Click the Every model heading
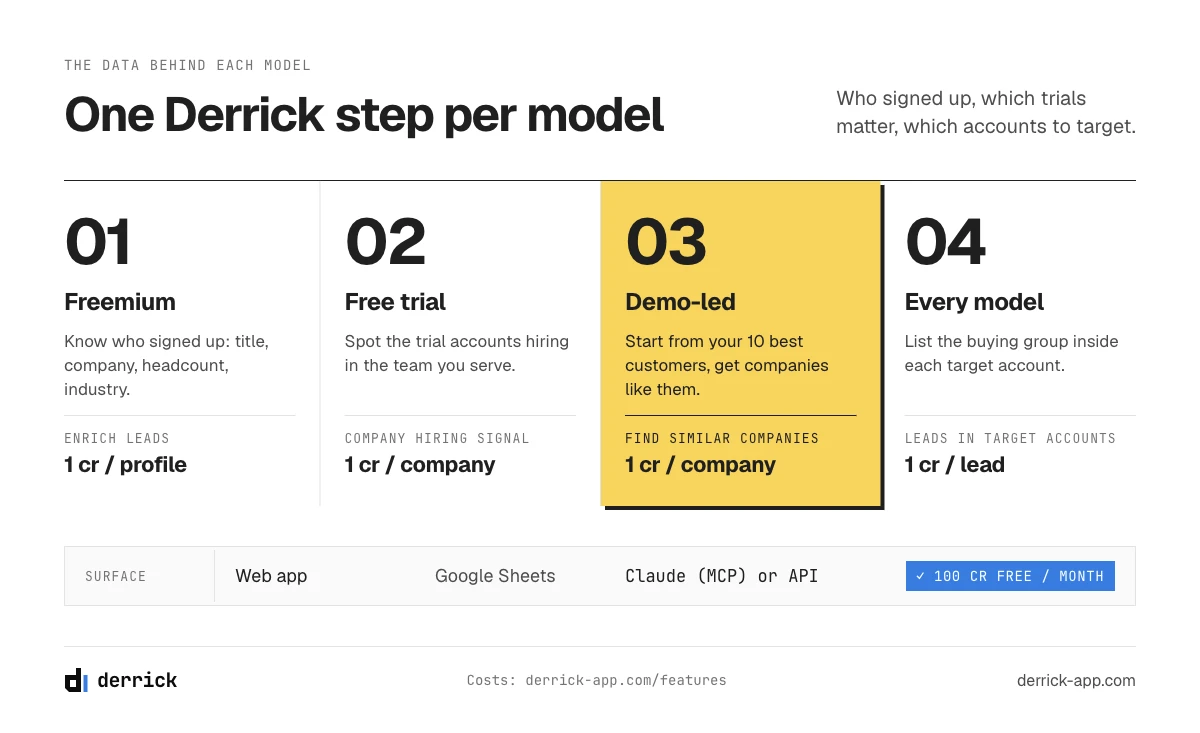The image size is (1200, 733). pos(974,302)
